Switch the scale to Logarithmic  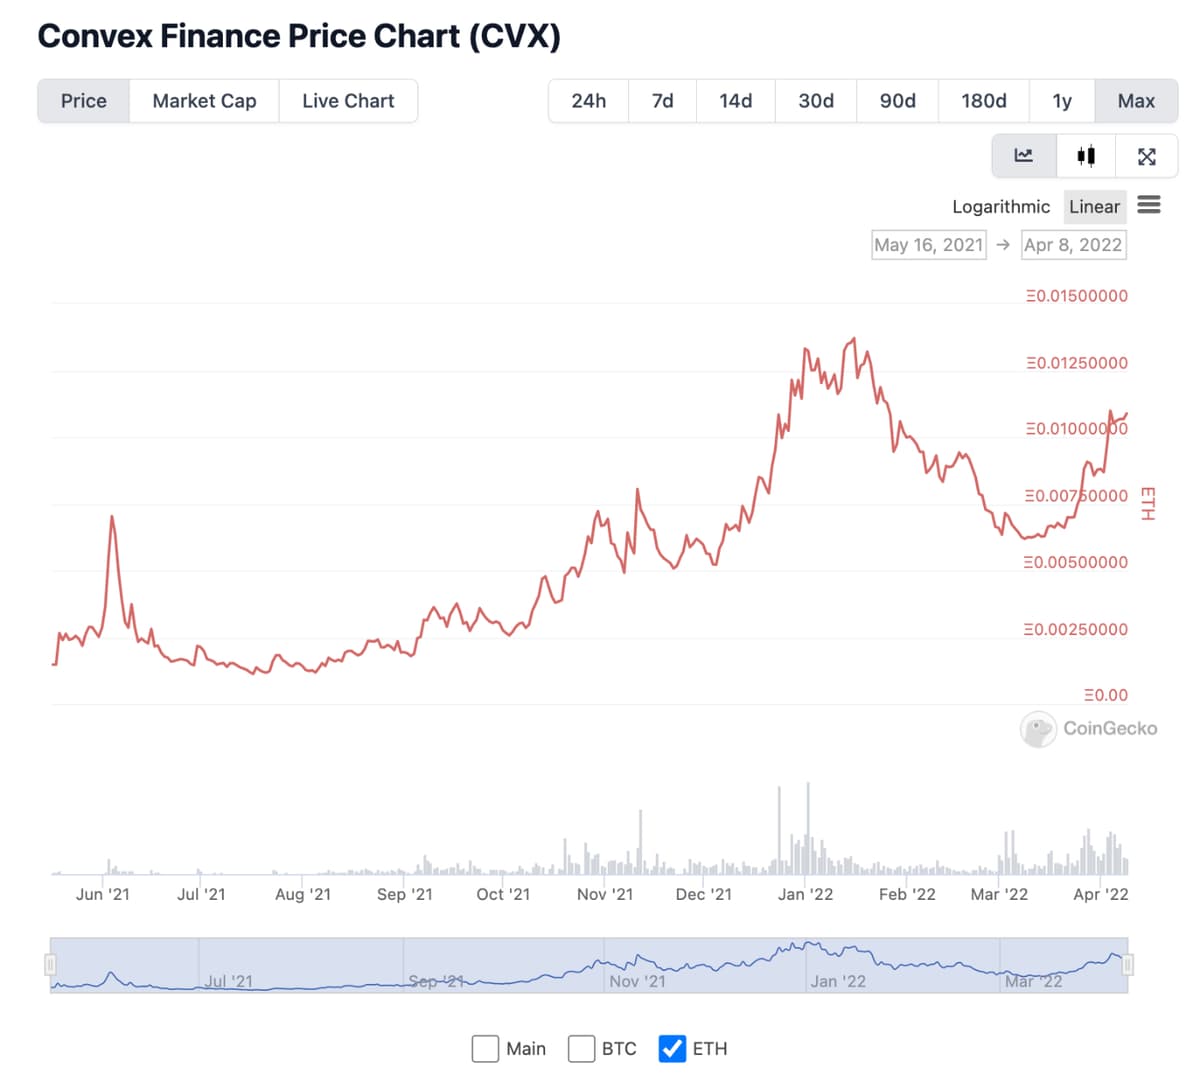click(x=1001, y=207)
